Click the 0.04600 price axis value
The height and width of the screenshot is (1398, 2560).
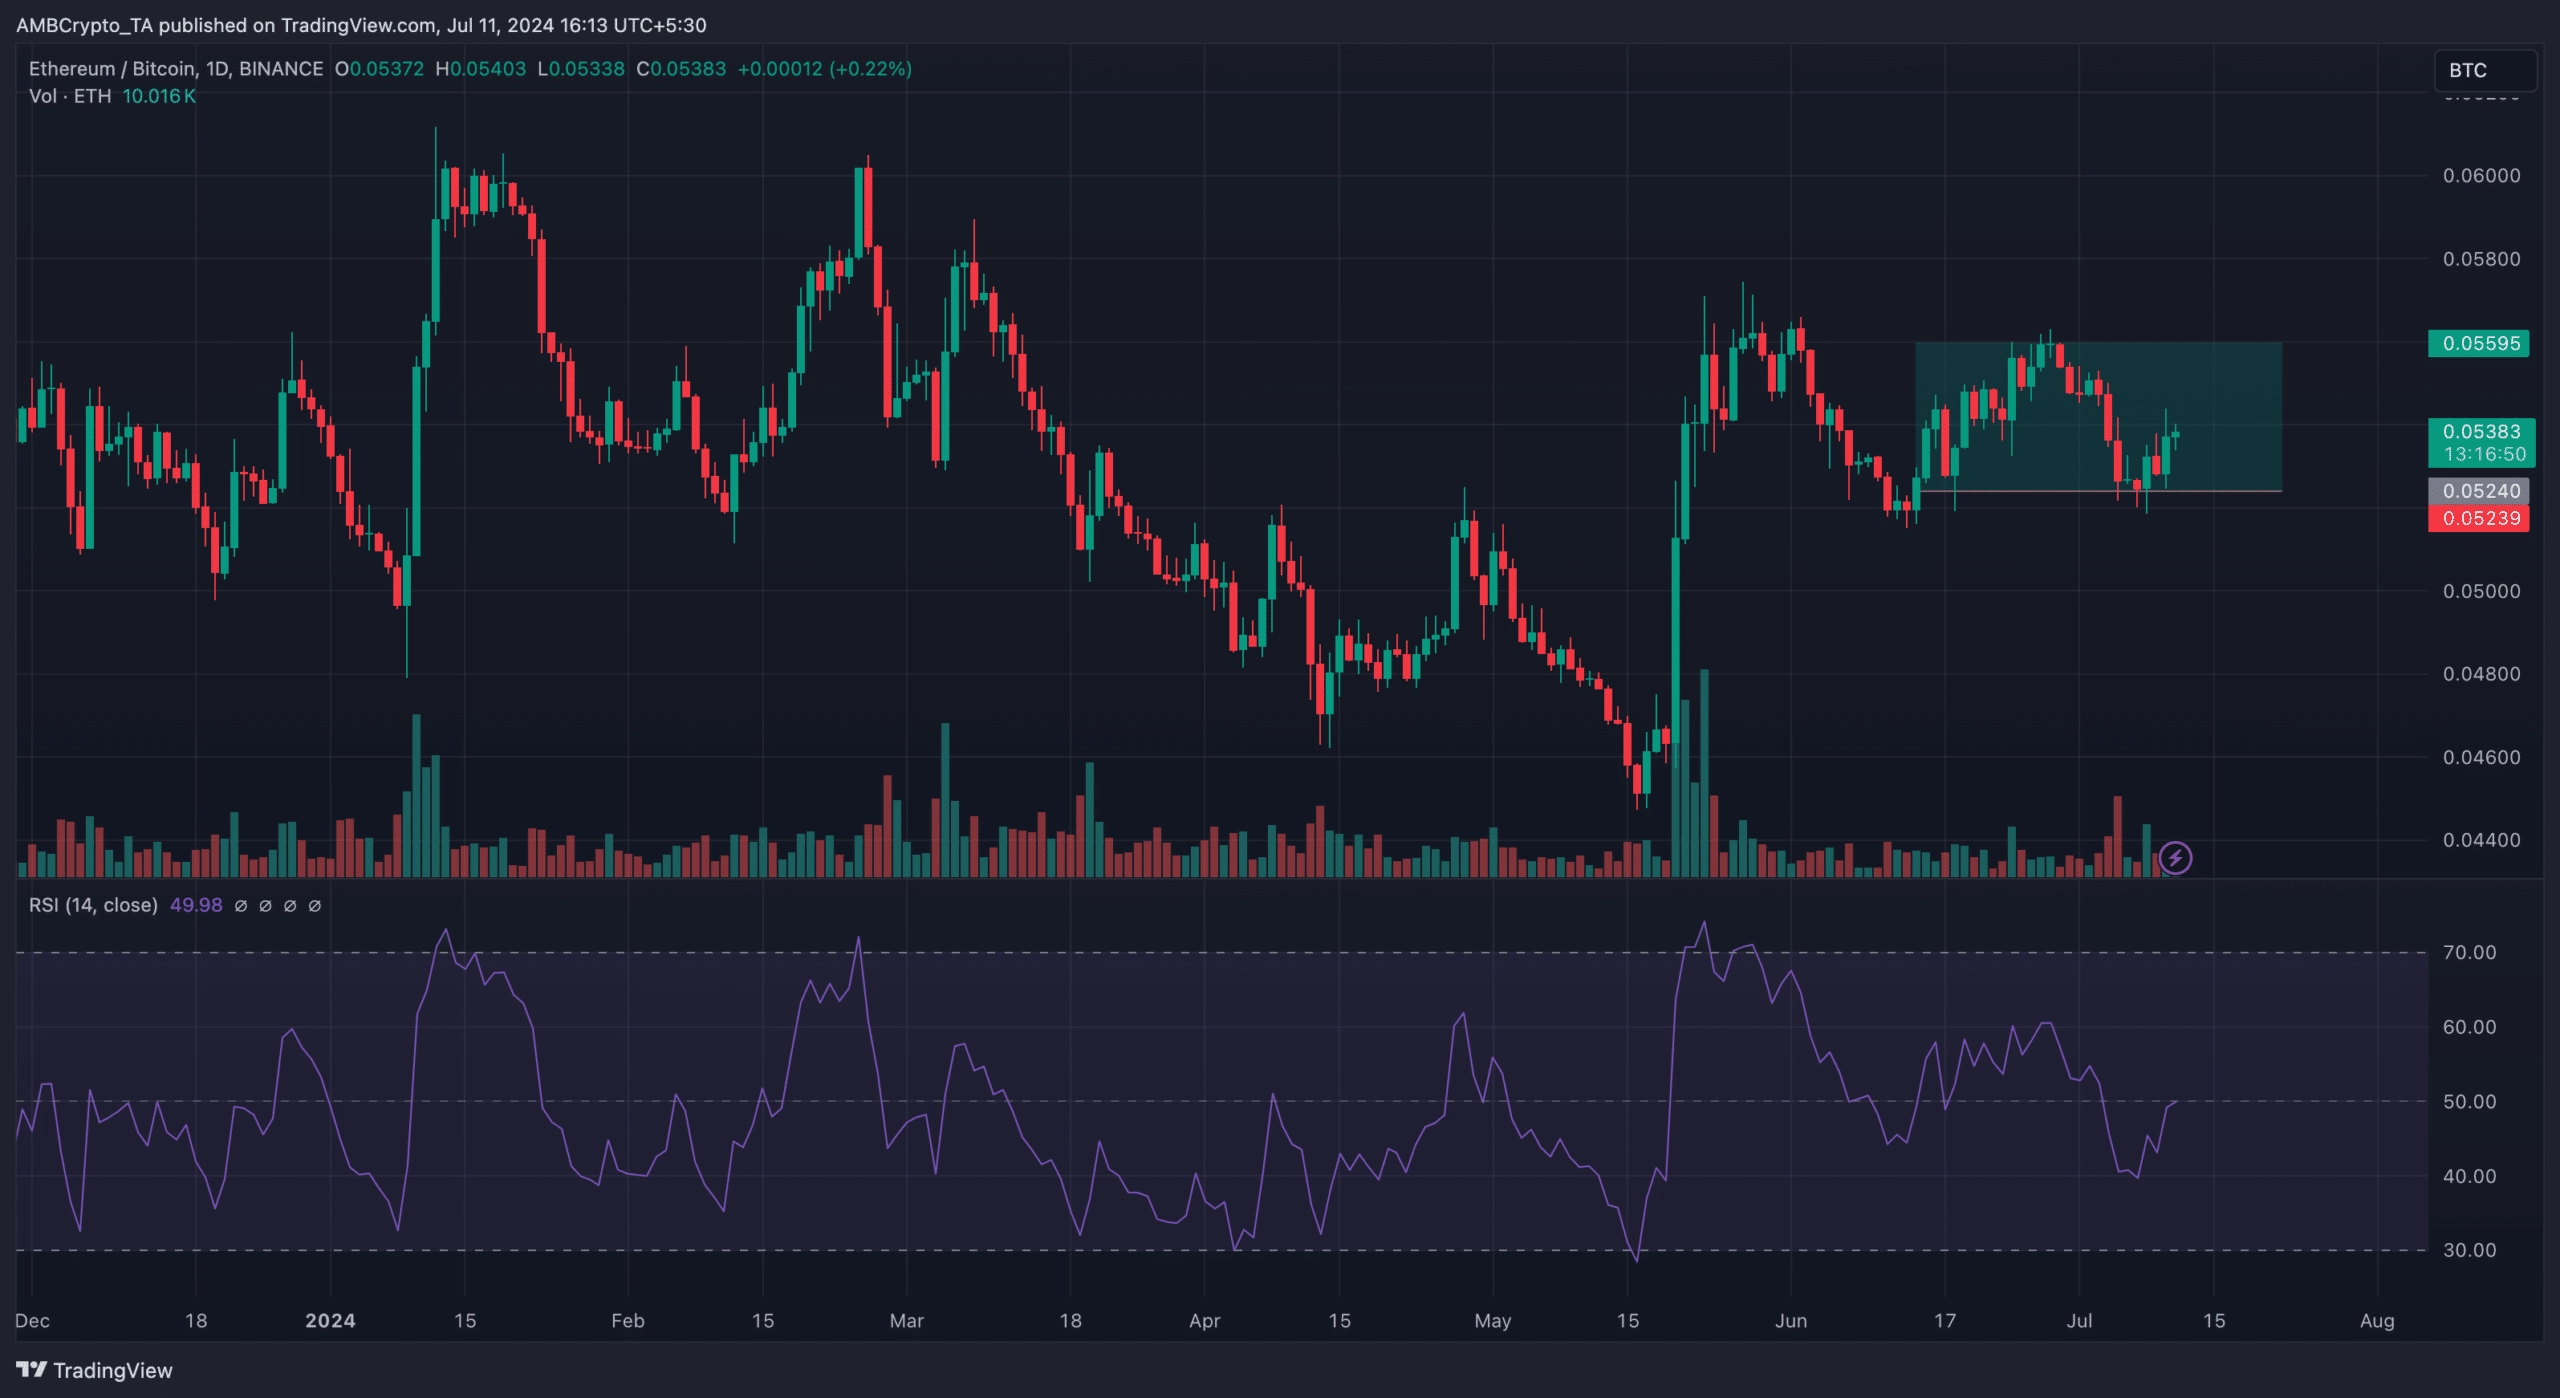click(2482, 757)
